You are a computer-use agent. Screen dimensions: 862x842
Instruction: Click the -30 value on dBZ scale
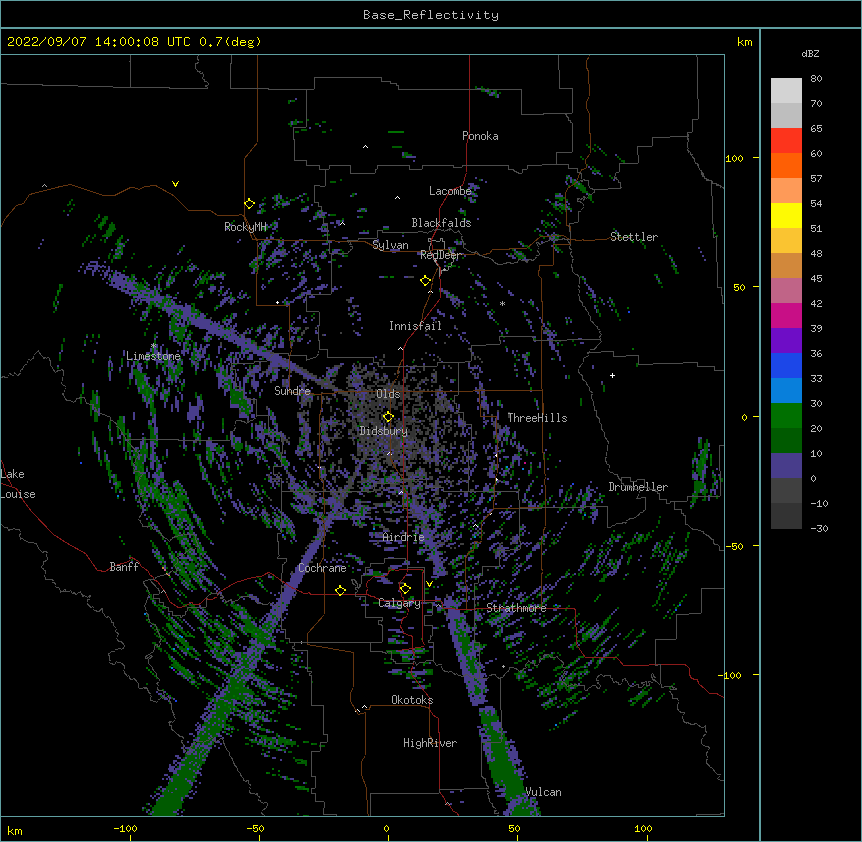(x=819, y=529)
